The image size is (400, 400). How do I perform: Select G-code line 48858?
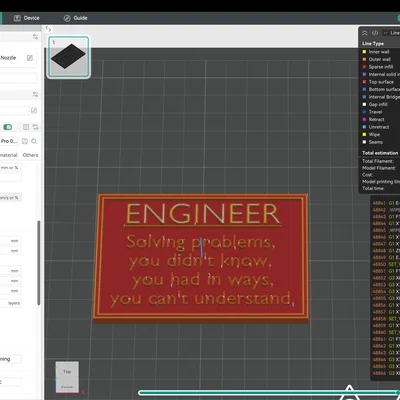click(x=386, y=319)
